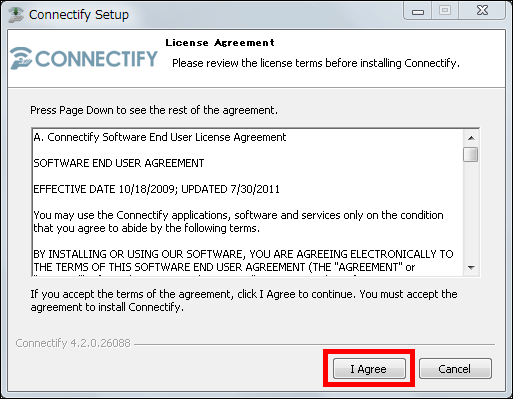Click the Connectify 4.2.0.26088 version label
Screen dimensions: 513x399
tap(73, 343)
